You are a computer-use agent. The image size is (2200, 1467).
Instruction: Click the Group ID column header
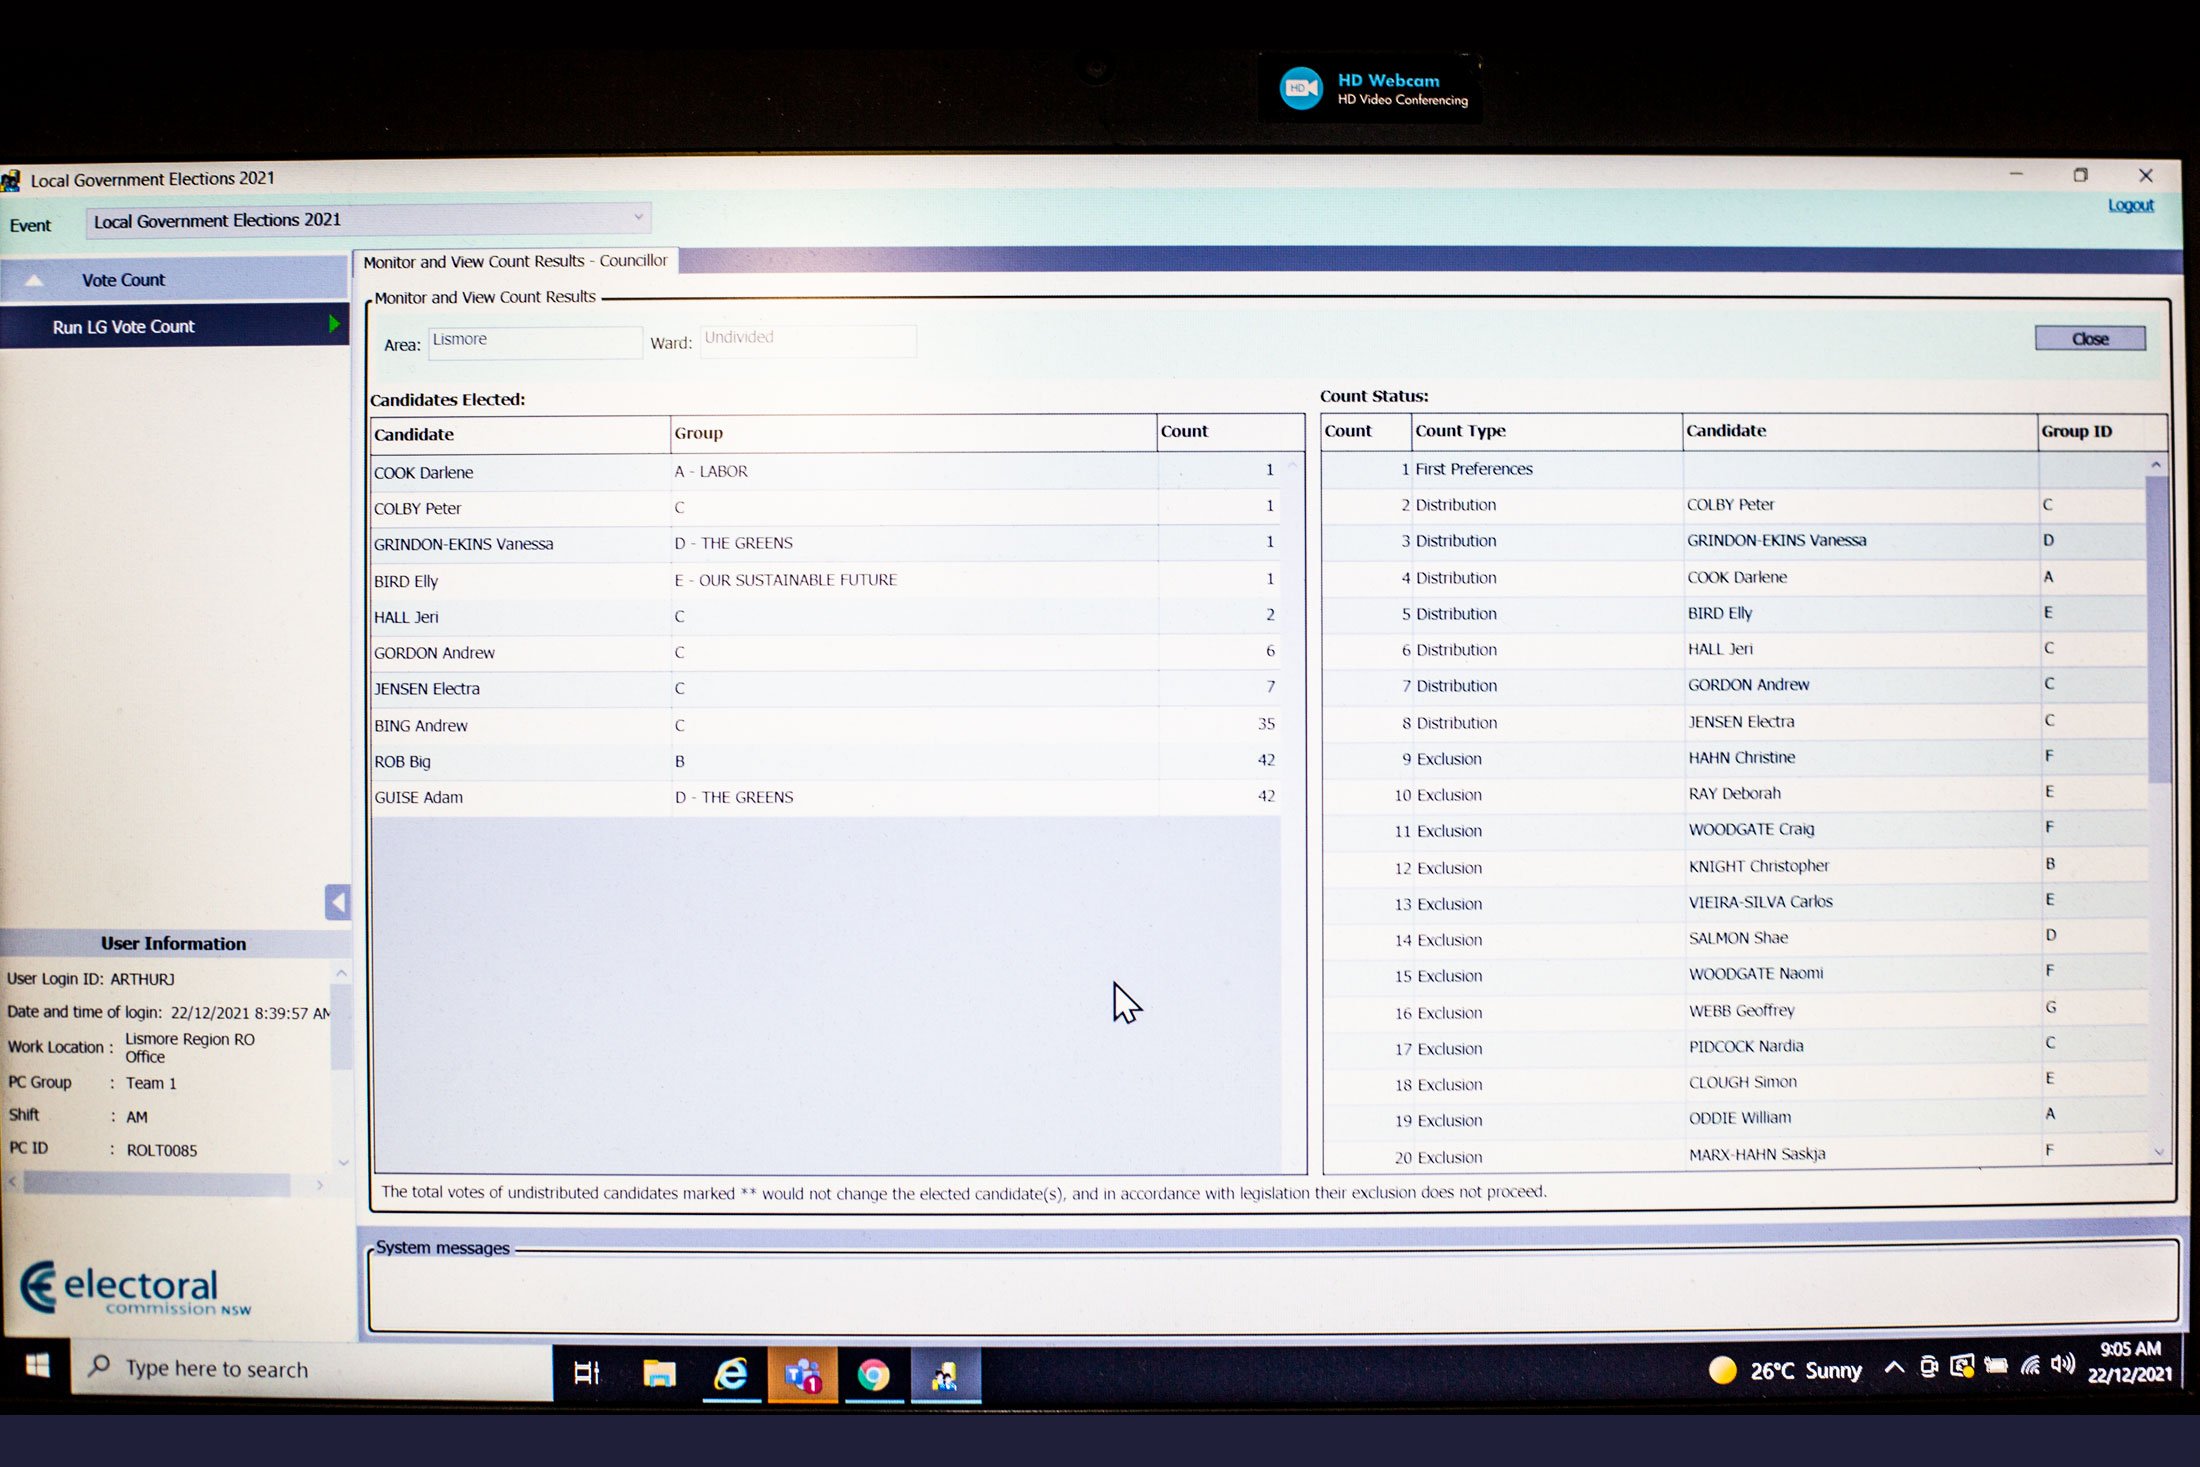(x=2102, y=431)
